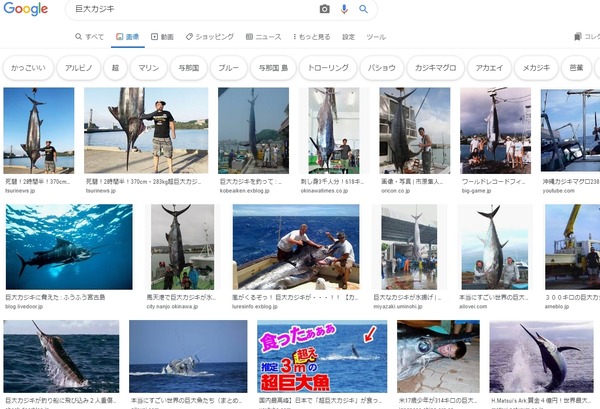The image size is (600, 409).
Task: Apply the 与那国 島 filter chip
Action: click(x=273, y=68)
